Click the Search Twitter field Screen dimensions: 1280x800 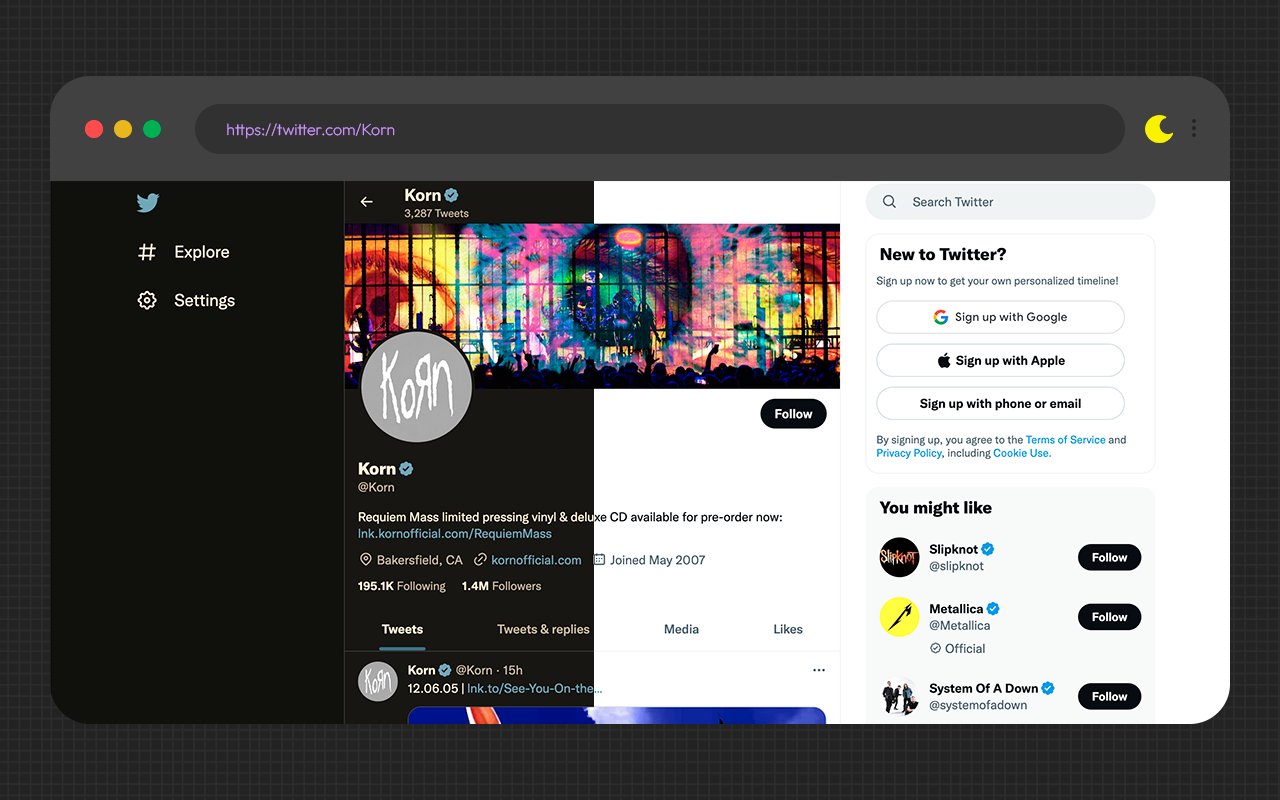[1010, 202]
